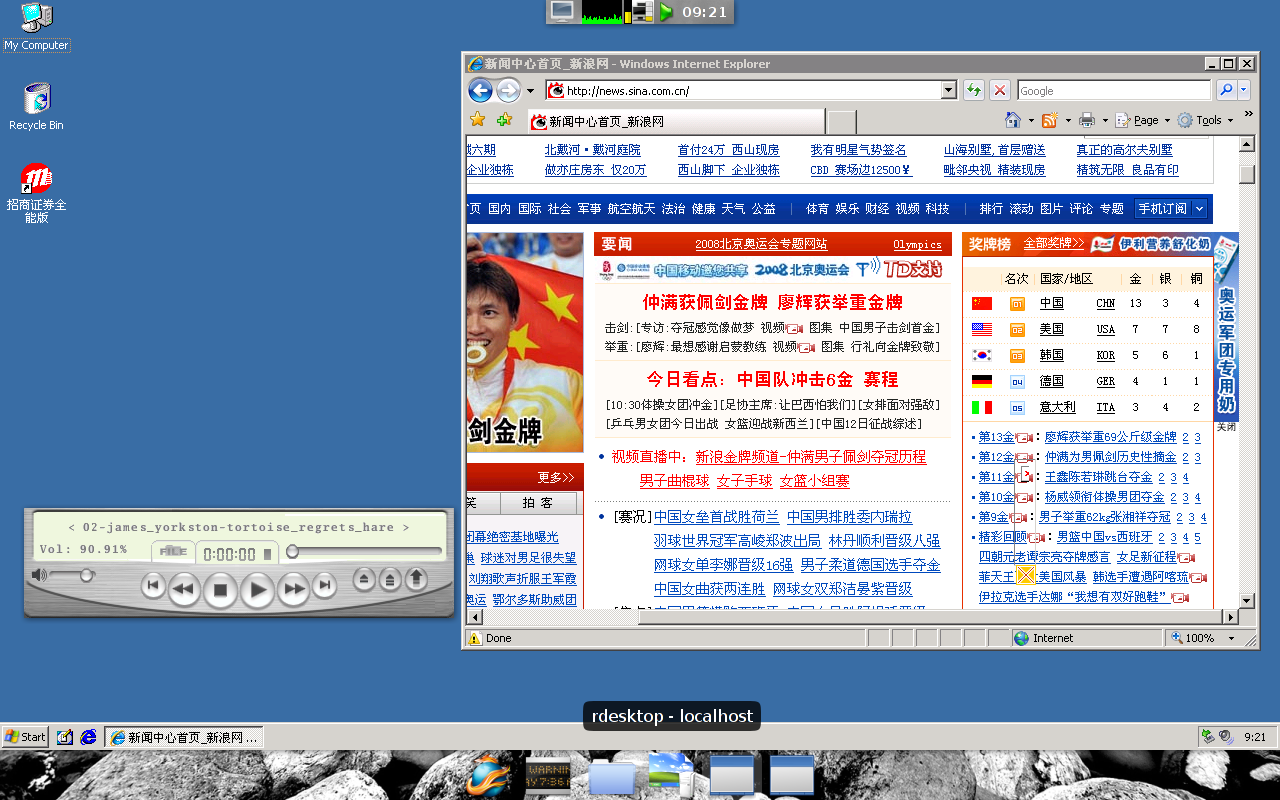This screenshot has width=1280, height=800.
Task: Click the Play button in the media player
Action: click(x=257, y=590)
